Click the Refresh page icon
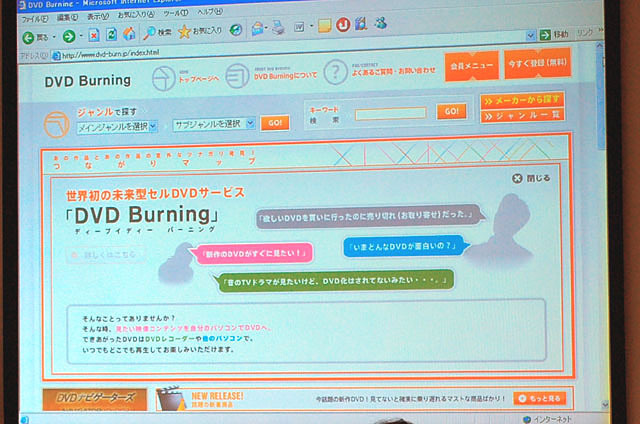This screenshot has height=424, width=640. [111, 35]
